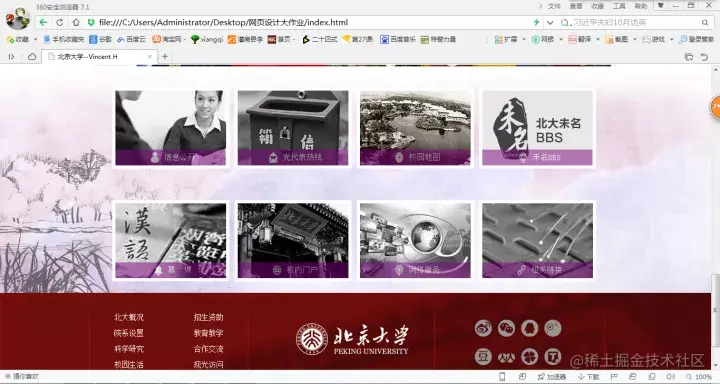Open the 科学研究 footer link
This screenshot has height=384, width=720.
pyautogui.click(x=129, y=349)
